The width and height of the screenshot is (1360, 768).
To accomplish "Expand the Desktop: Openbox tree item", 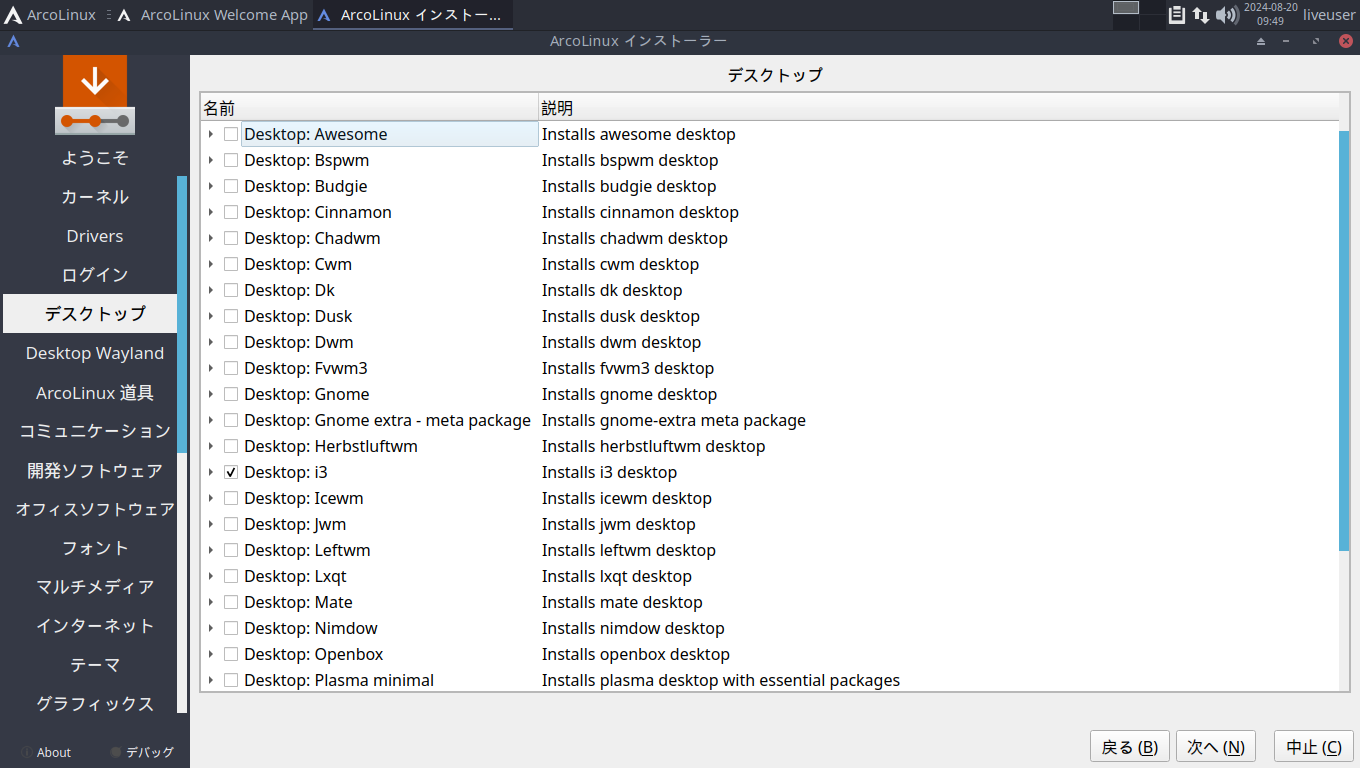I will point(210,654).
